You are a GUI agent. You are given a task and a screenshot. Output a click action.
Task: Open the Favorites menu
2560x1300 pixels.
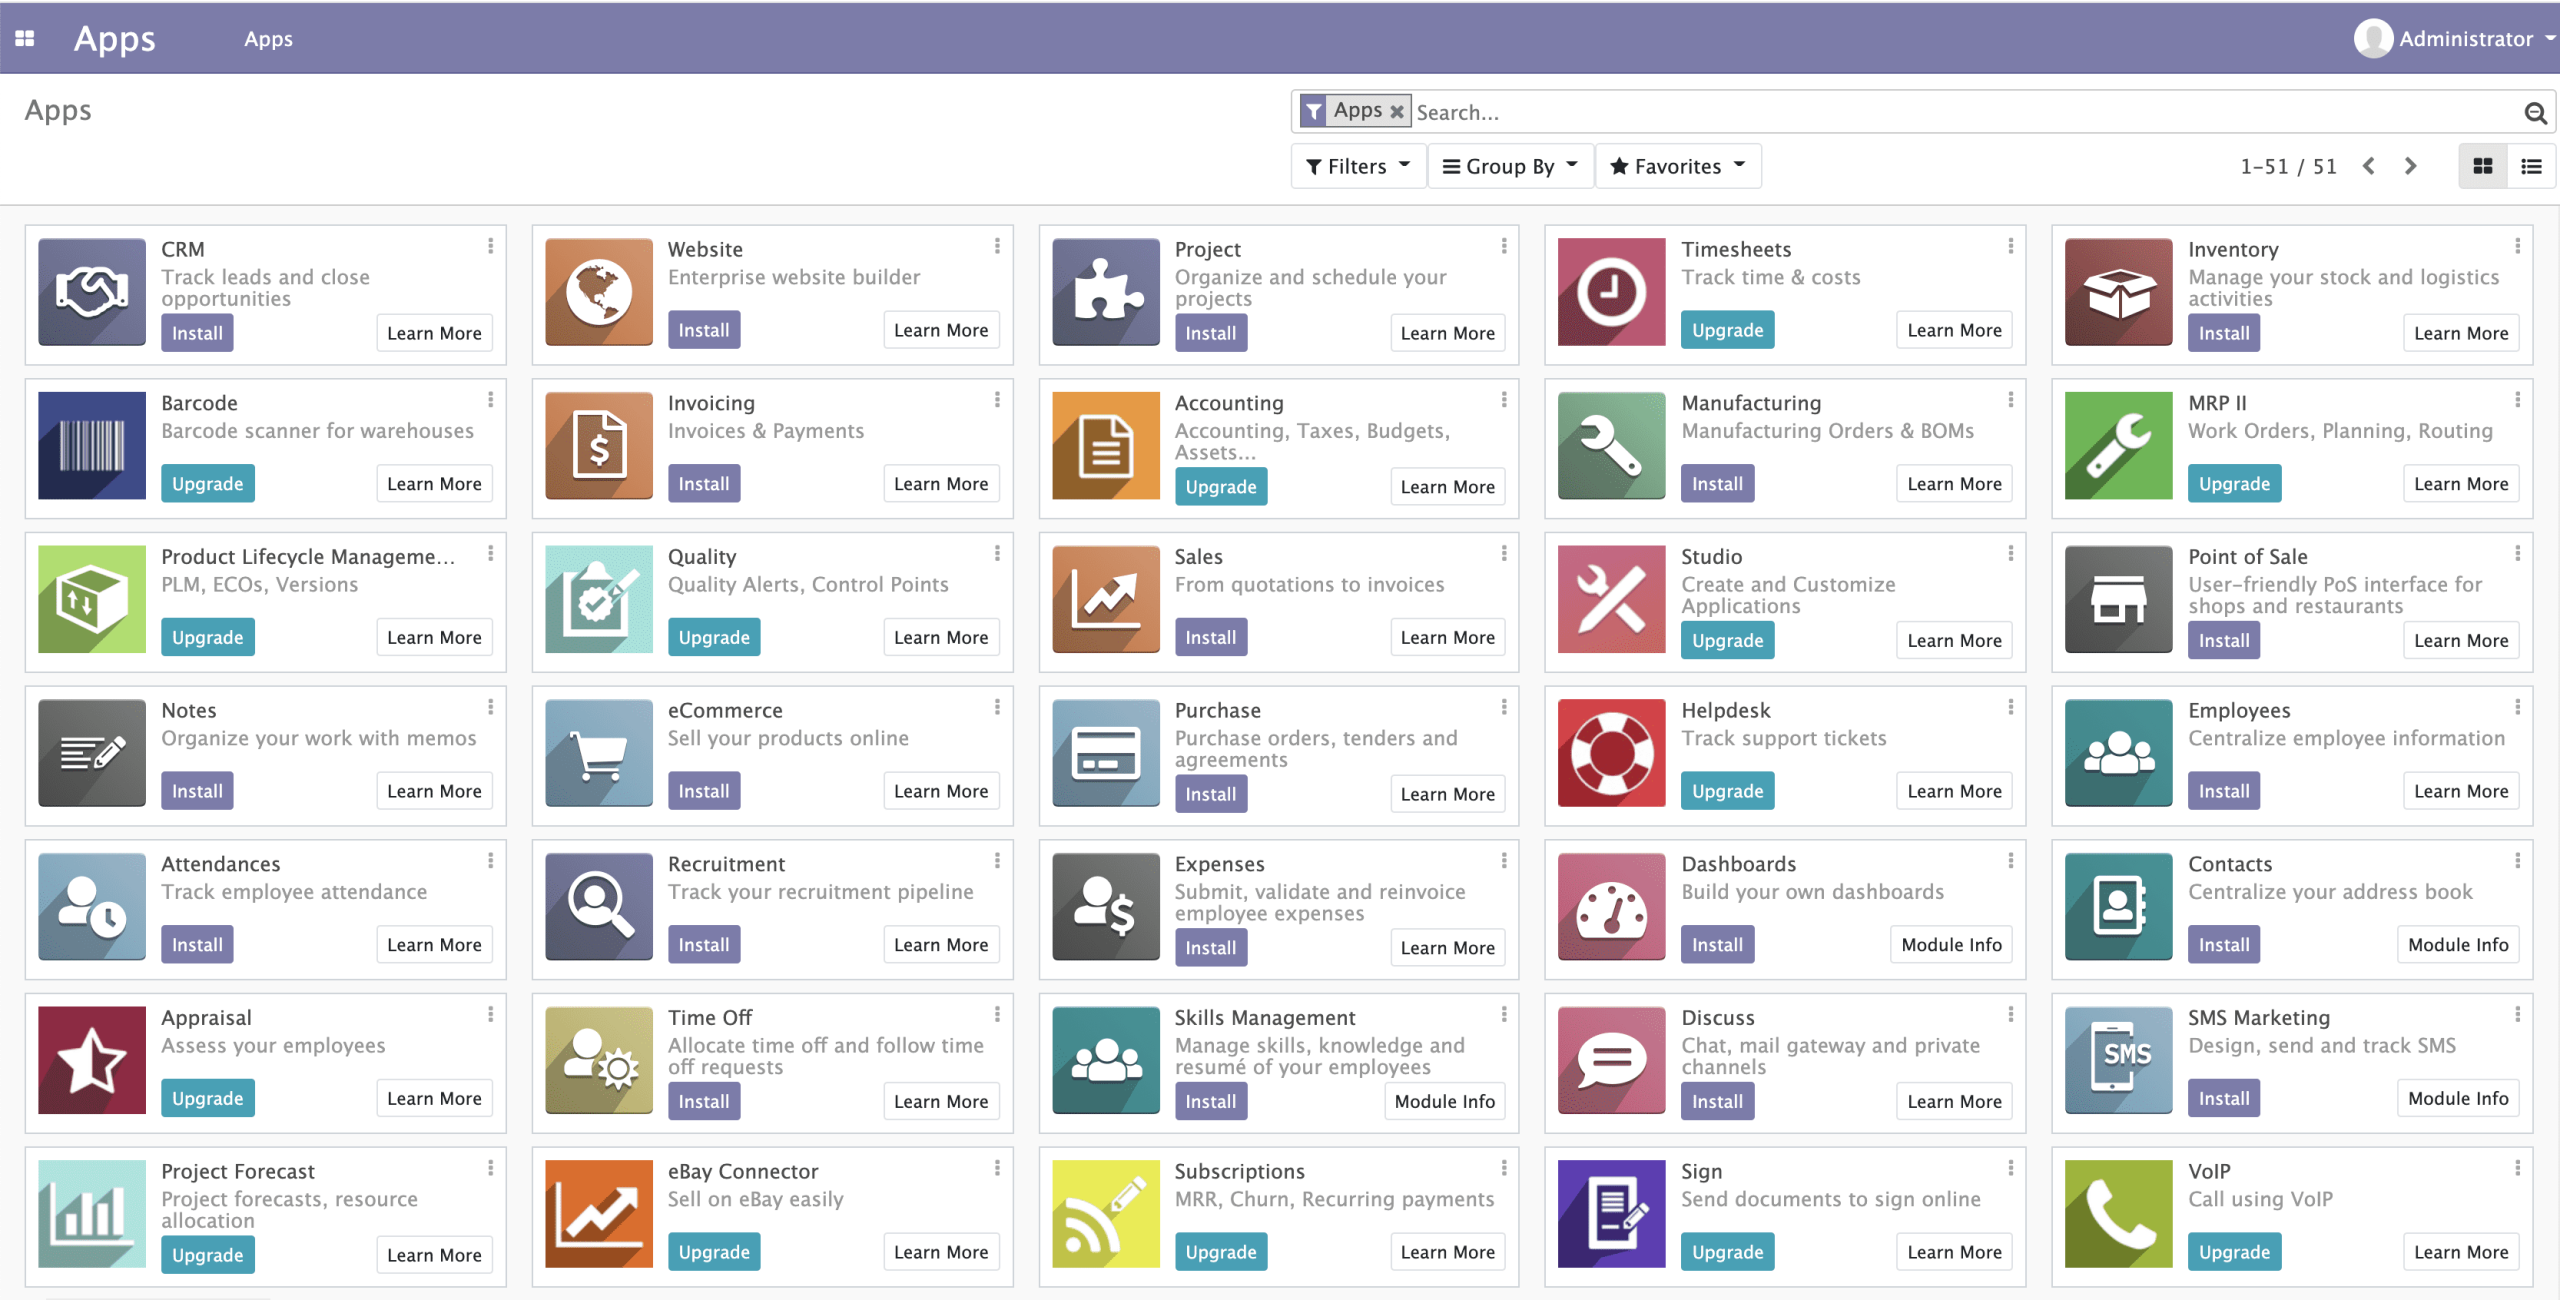[x=1677, y=166]
